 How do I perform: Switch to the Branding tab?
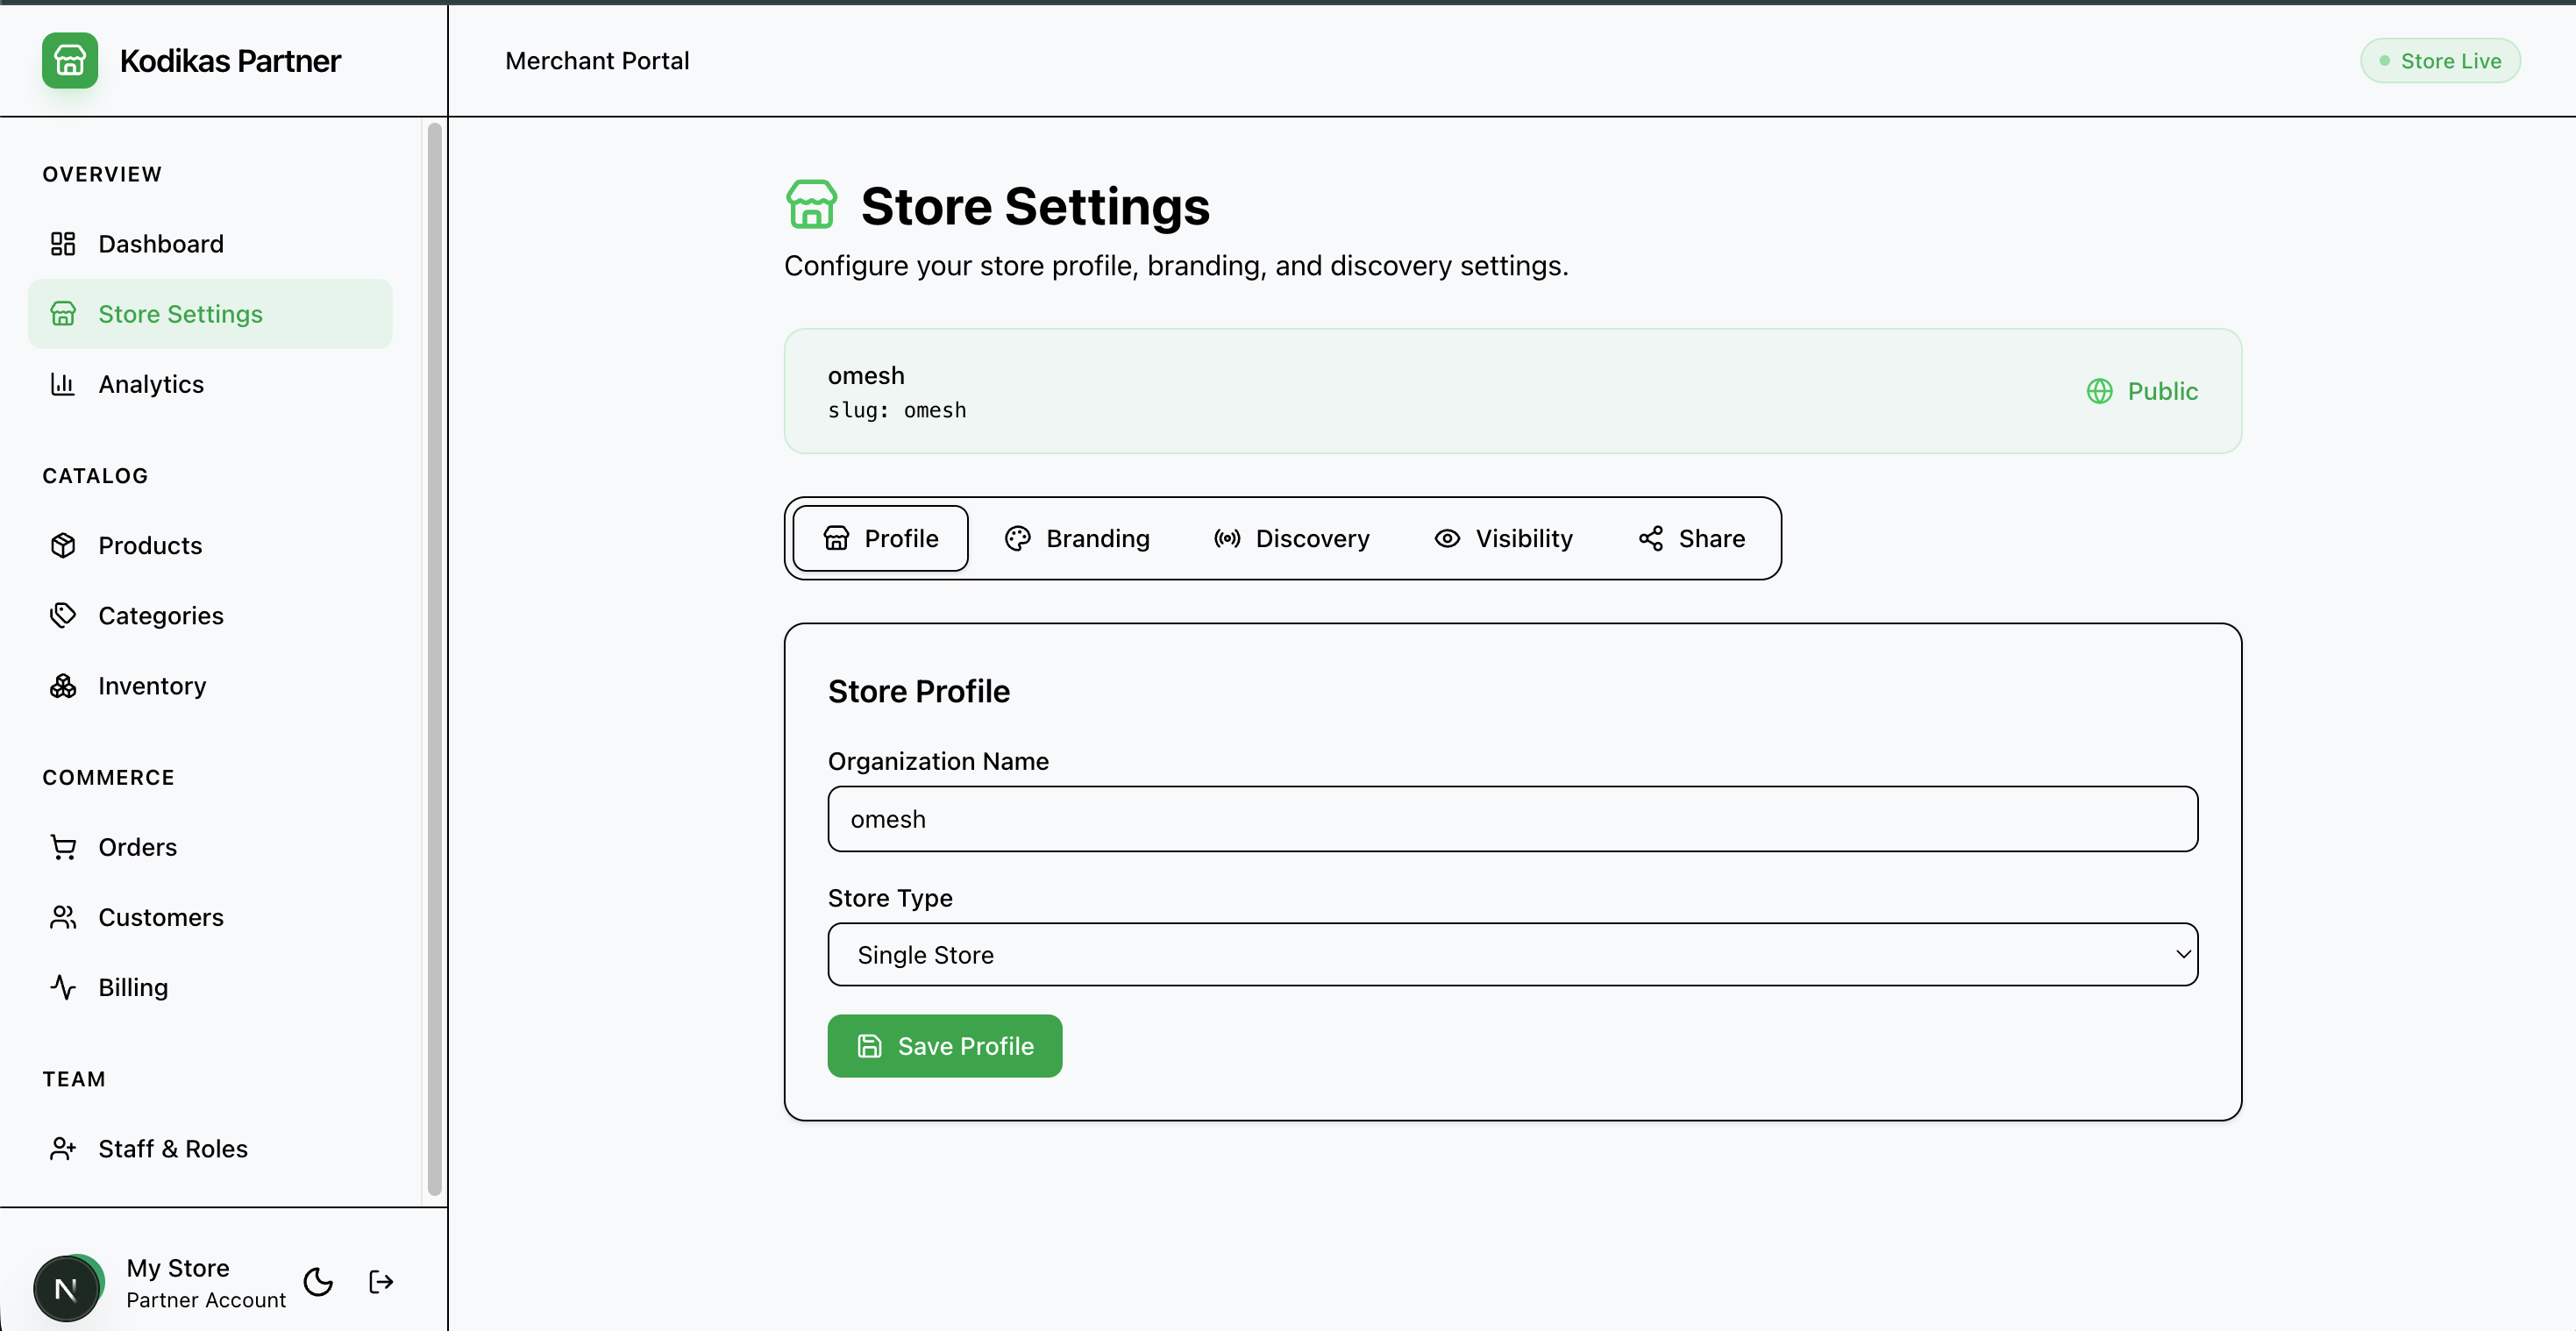pyautogui.click(x=1077, y=539)
